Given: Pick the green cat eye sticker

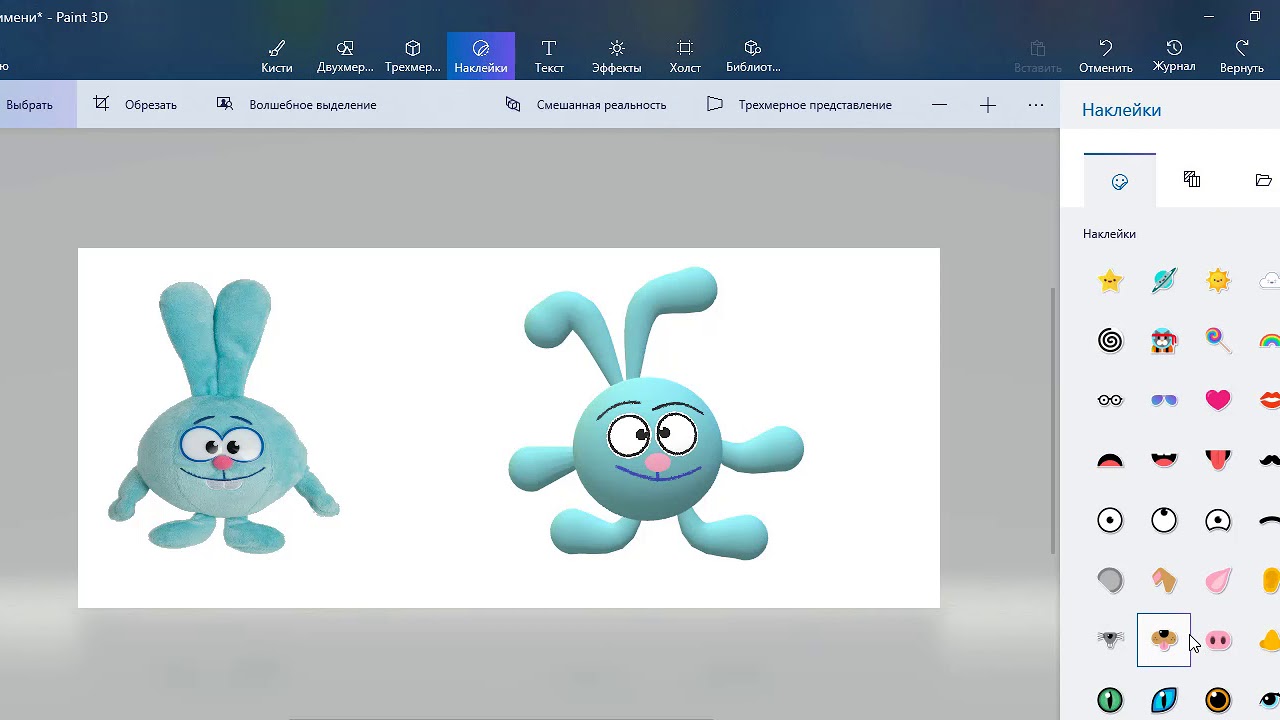Looking at the screenshot, I should pos(1110,700).
